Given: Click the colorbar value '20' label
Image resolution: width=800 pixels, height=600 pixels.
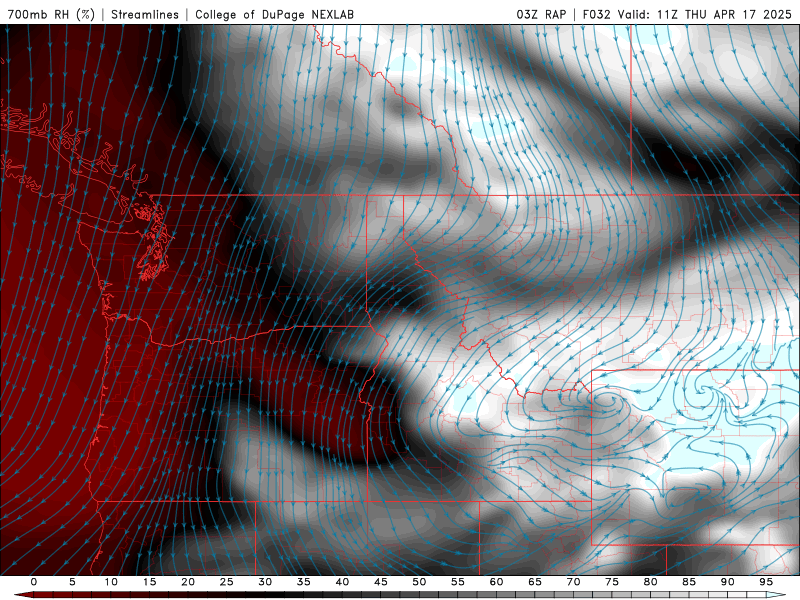Looking at the screenshot, I should 188,582.
